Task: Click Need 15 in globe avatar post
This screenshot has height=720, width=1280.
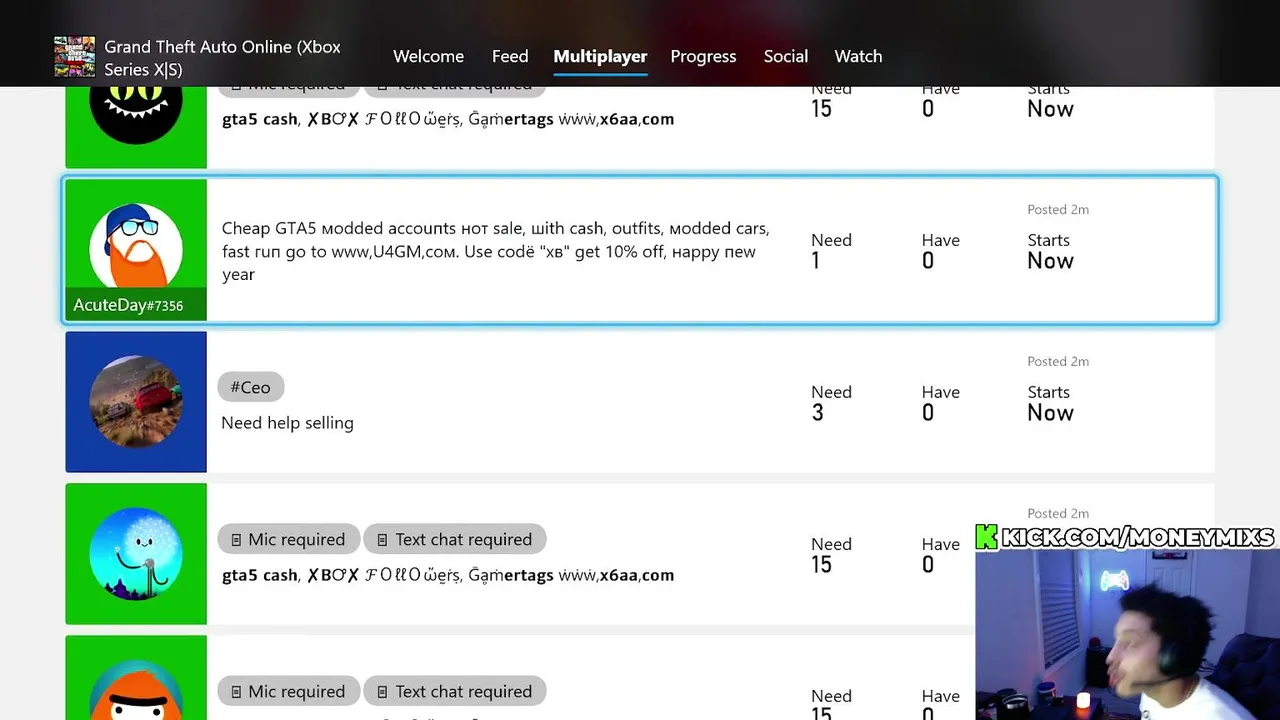Action: (831, 555)
